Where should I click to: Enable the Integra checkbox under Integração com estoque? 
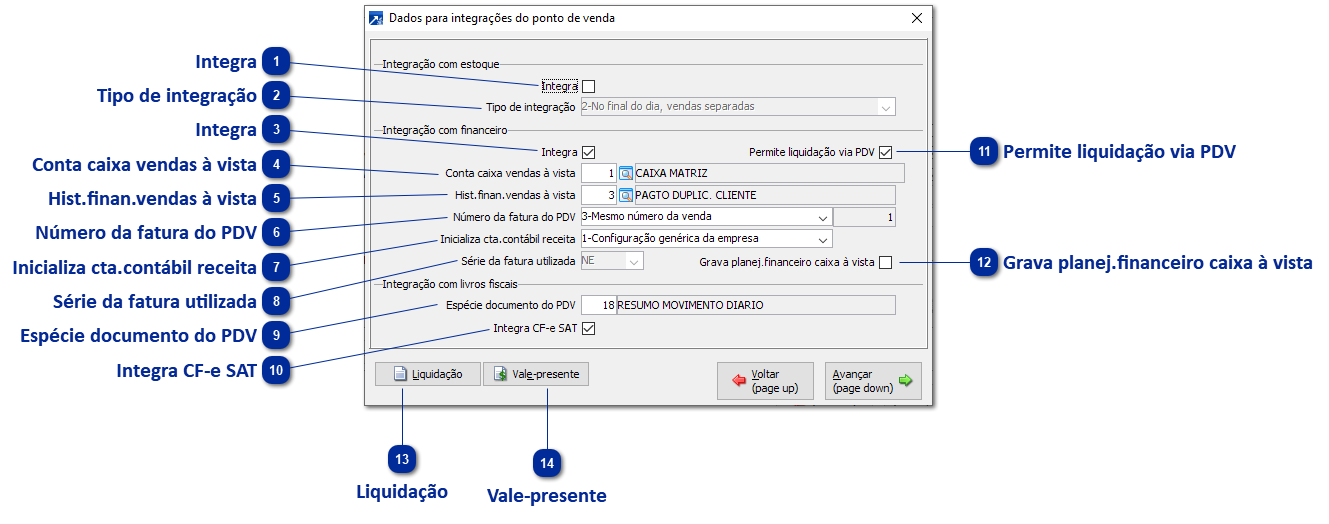[x=588, y=87]
